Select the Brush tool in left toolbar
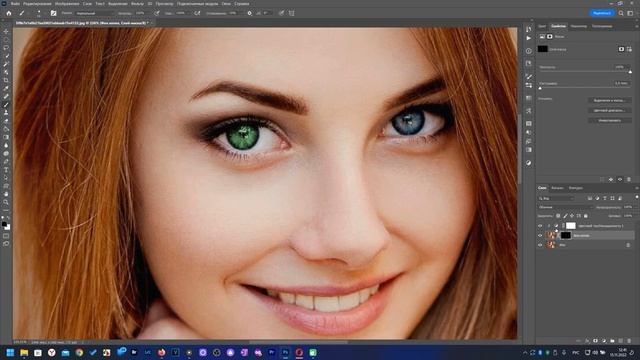This screenshot has width=640, height=360. [6, 104]
